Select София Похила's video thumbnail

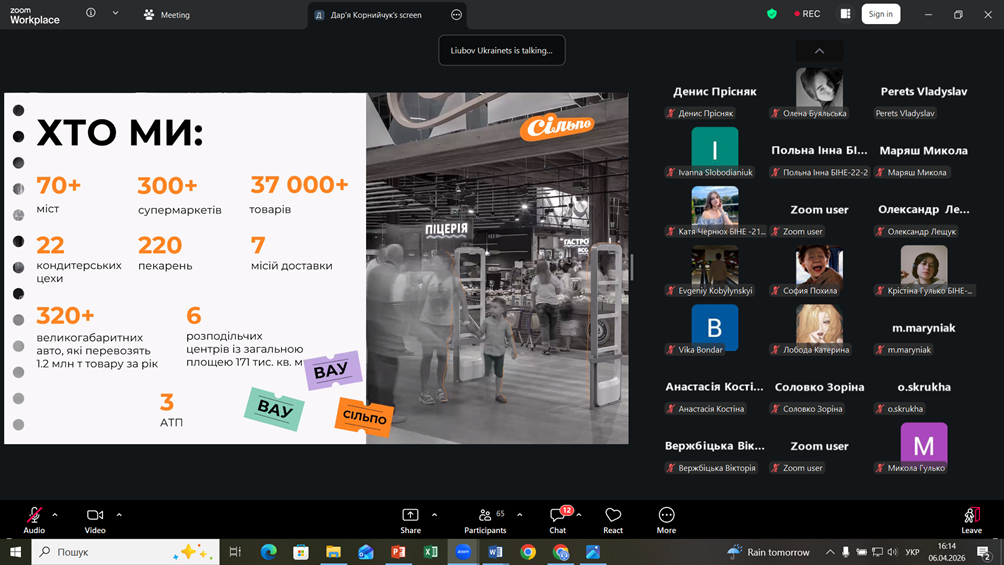pos(819,268)
